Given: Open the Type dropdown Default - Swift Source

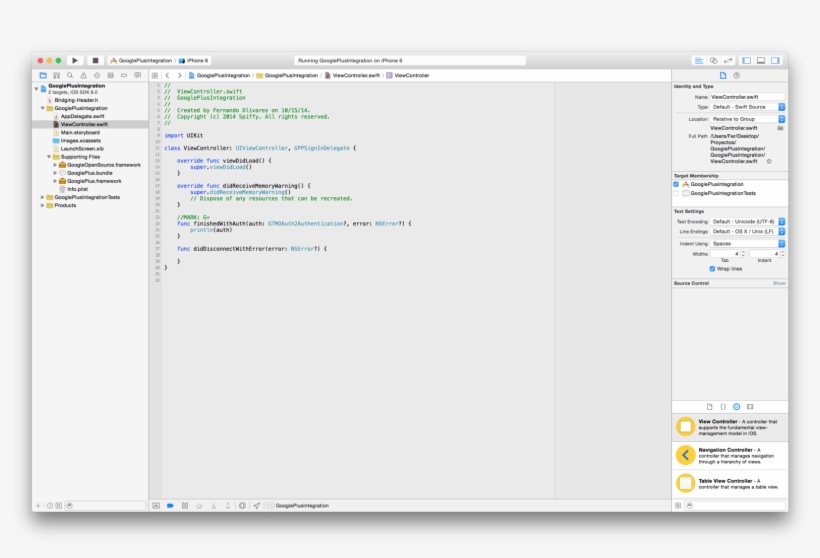Looking at the screenshot, I should [747, 107].
